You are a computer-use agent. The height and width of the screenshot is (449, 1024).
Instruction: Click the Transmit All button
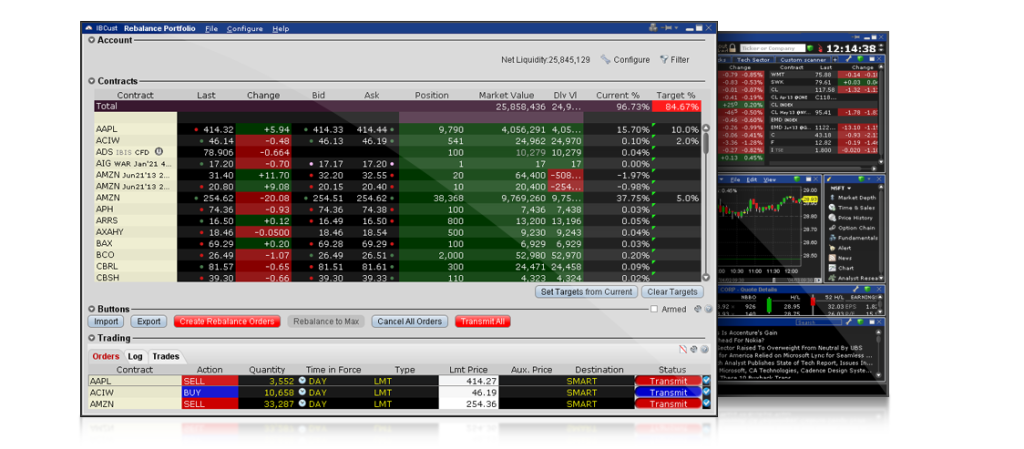pyautogui.click(x=483, y=321)
